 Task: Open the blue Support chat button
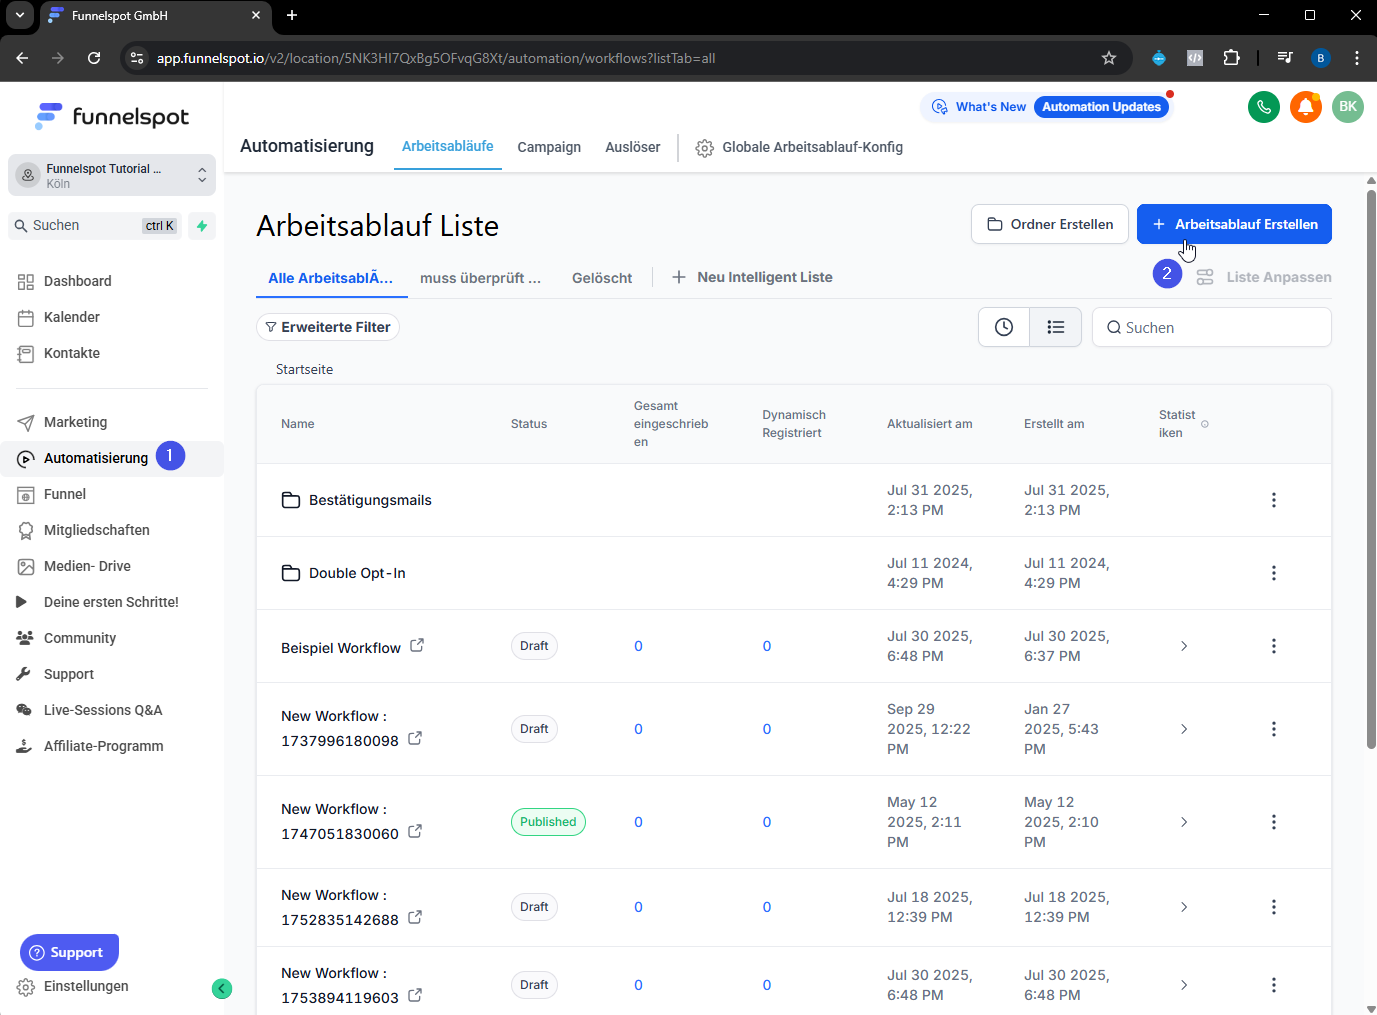click(69, 952)
